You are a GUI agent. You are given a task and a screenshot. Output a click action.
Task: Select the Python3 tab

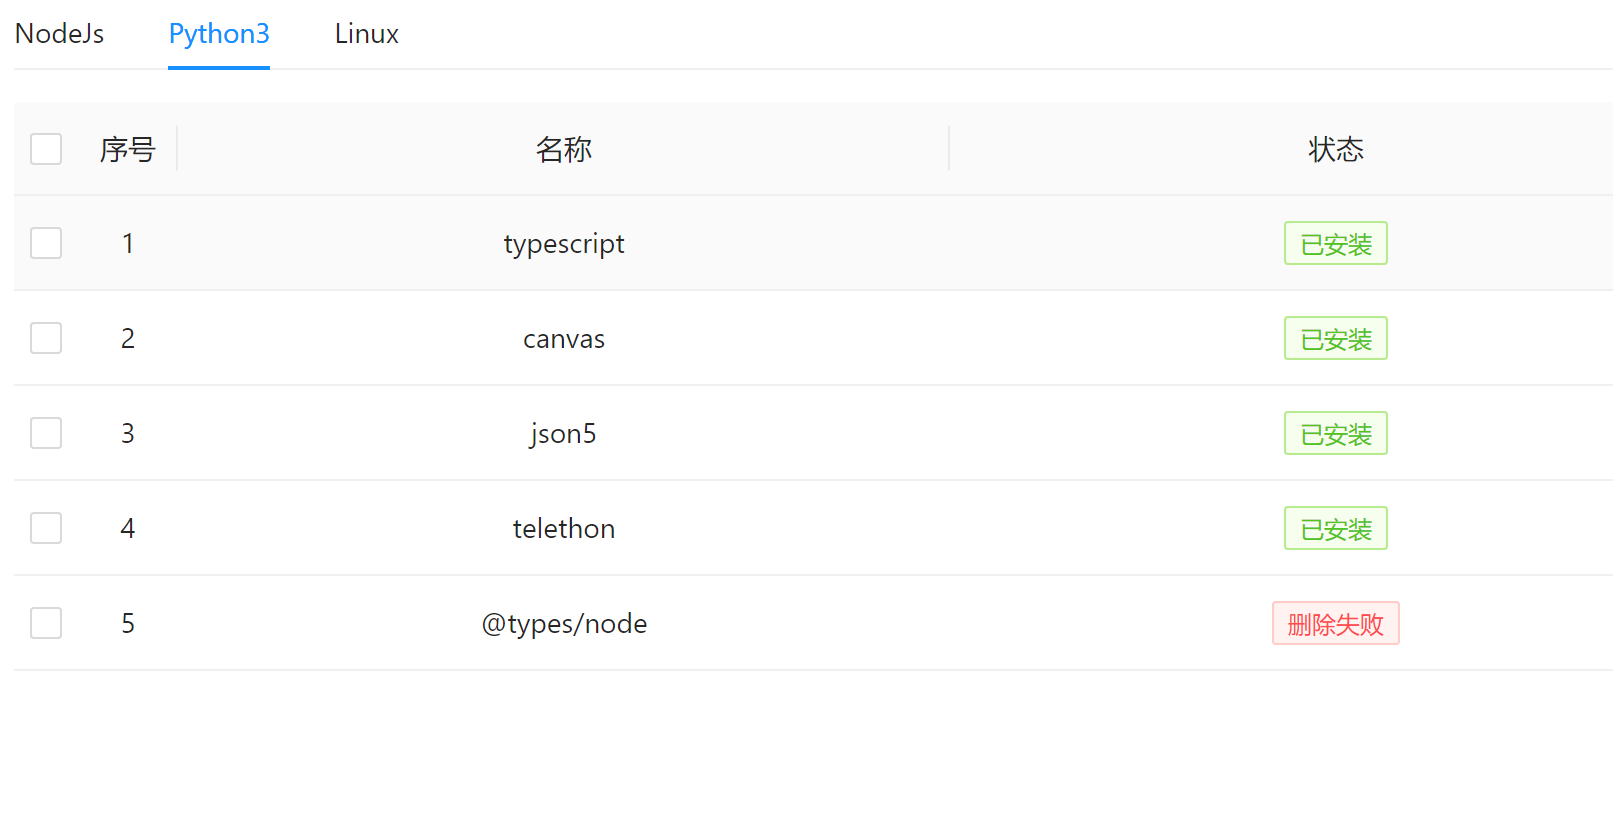coord(218,33)
